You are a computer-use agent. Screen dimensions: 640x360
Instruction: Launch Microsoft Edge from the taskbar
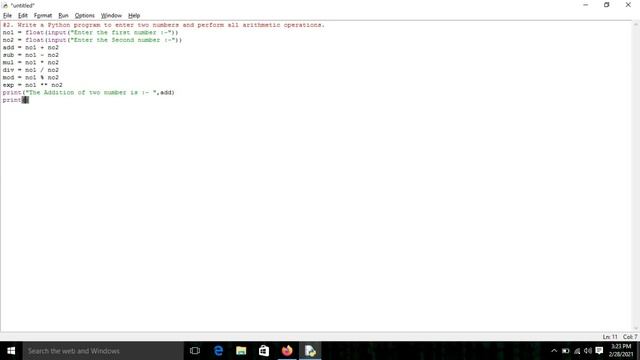coord(218,351)
